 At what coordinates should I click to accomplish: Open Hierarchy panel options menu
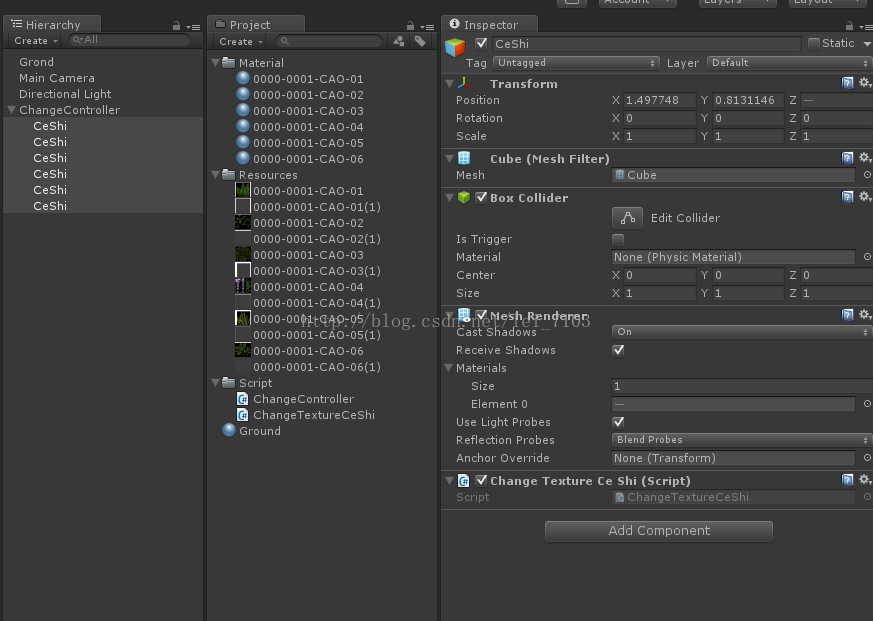coord(193,27)
